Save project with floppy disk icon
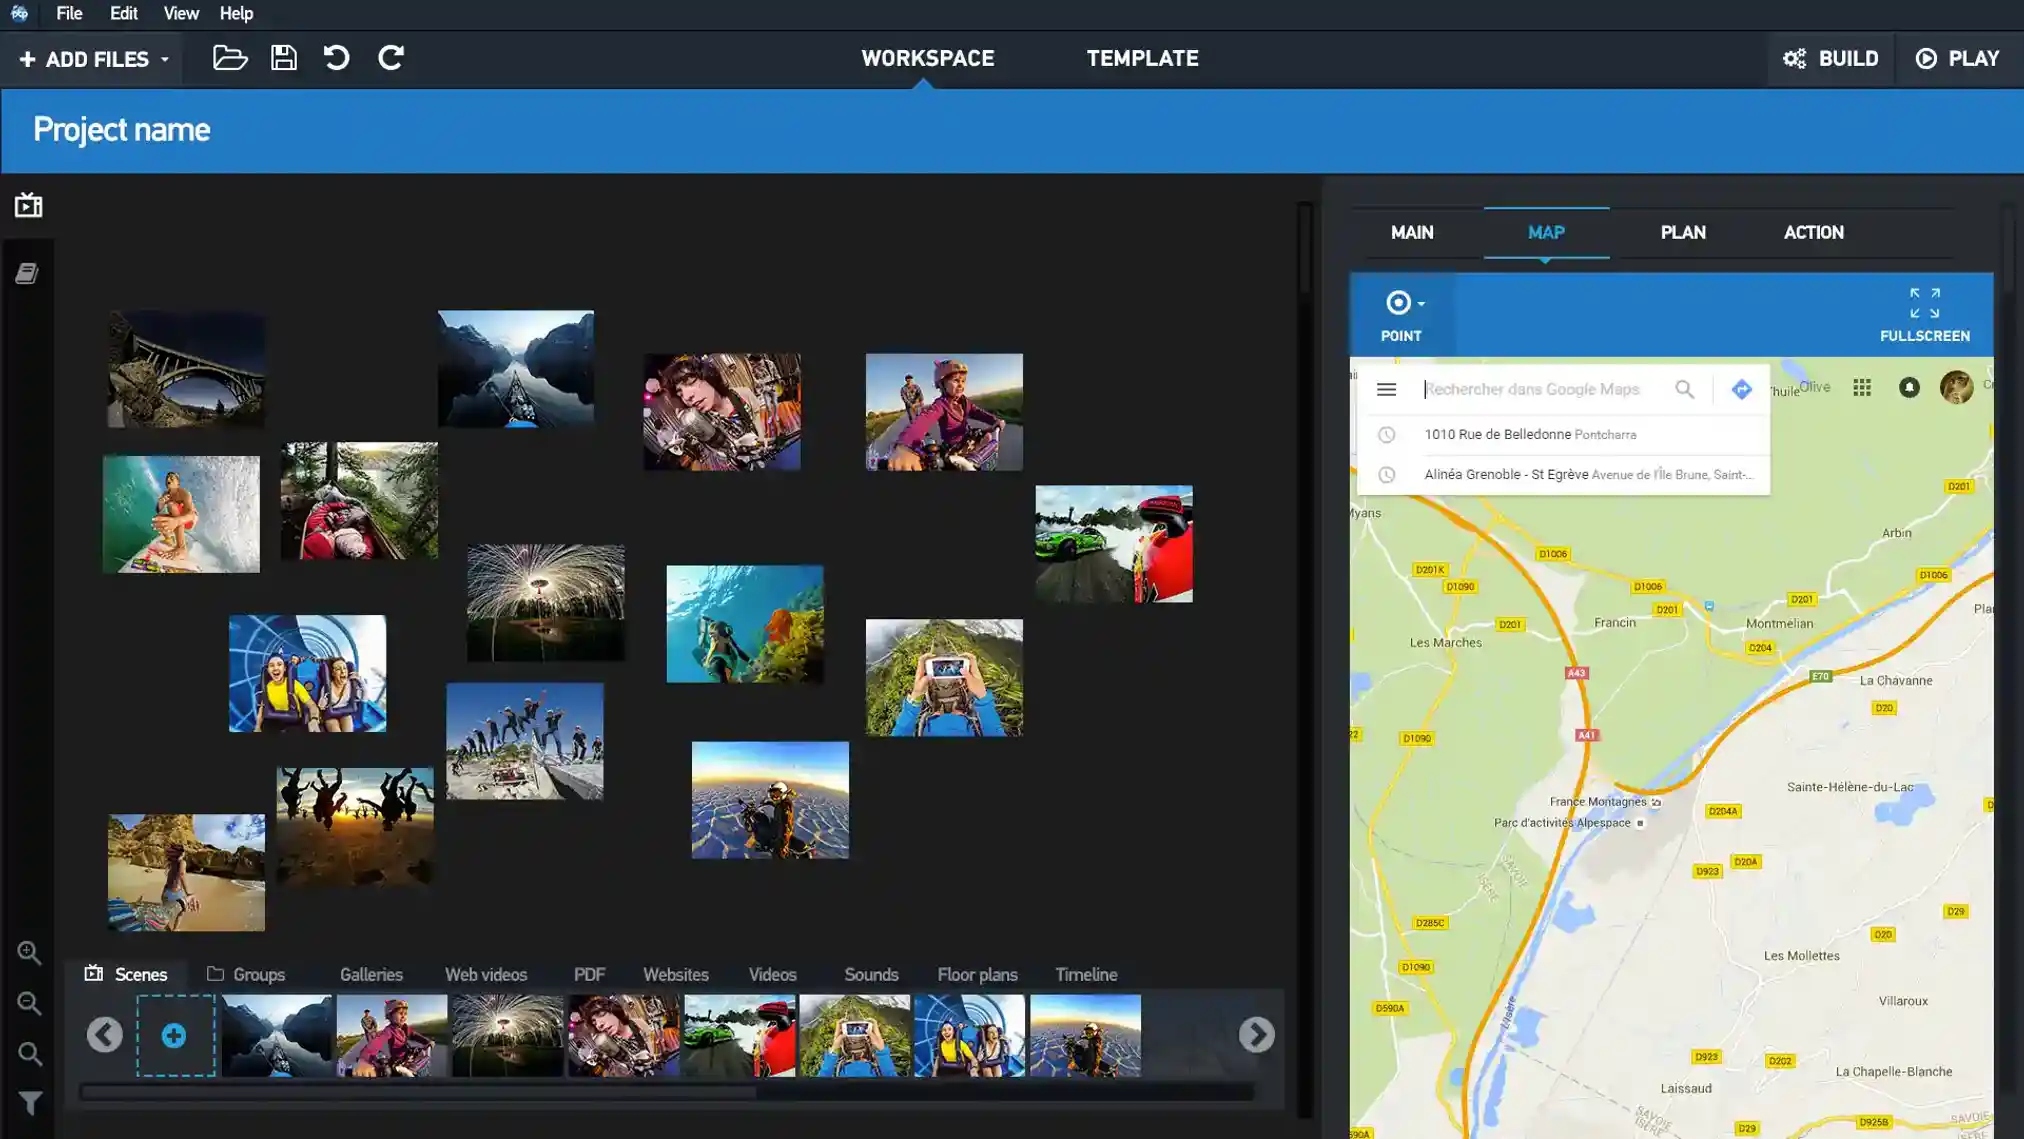The width and height of the screenshot is (2024, 1139). 284,58
